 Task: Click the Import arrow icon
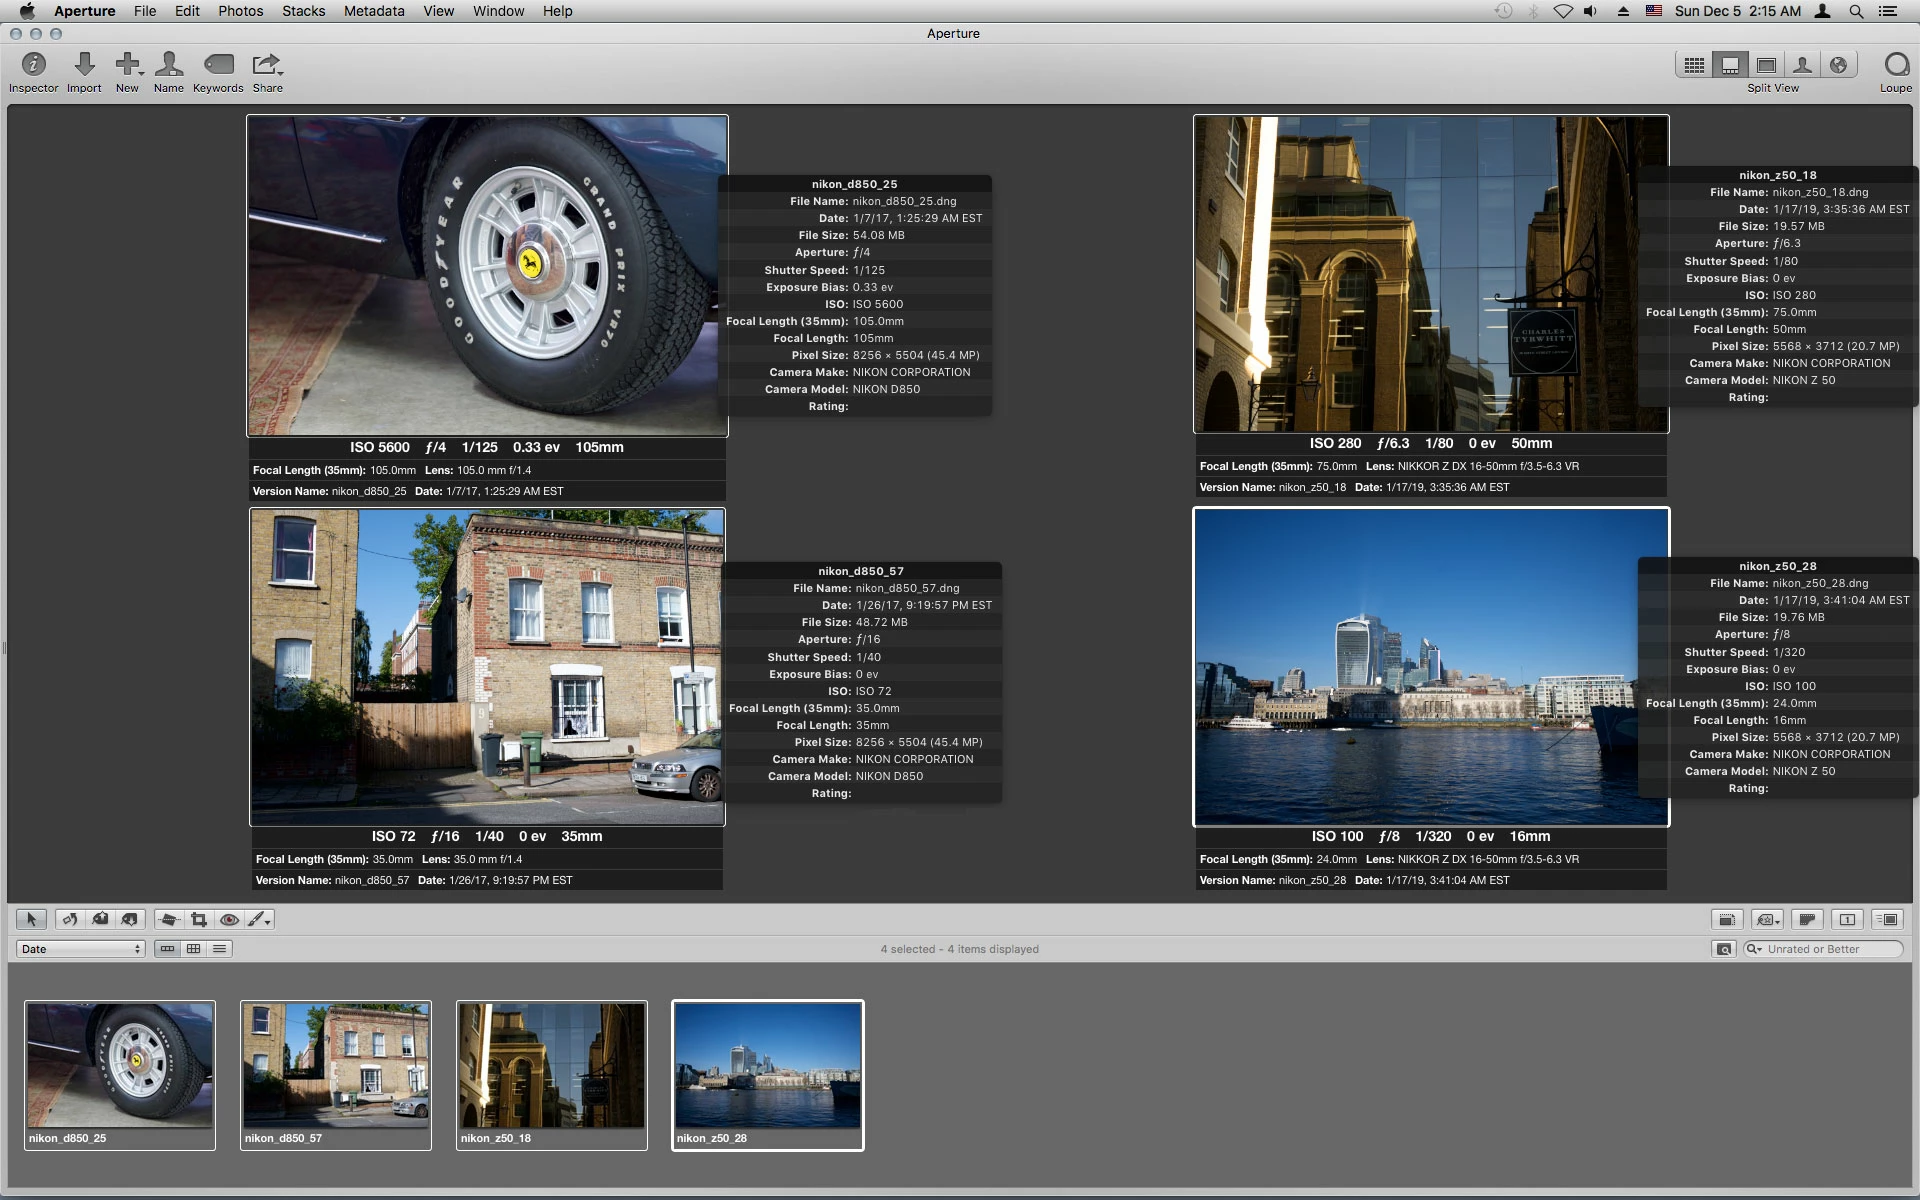85,66
